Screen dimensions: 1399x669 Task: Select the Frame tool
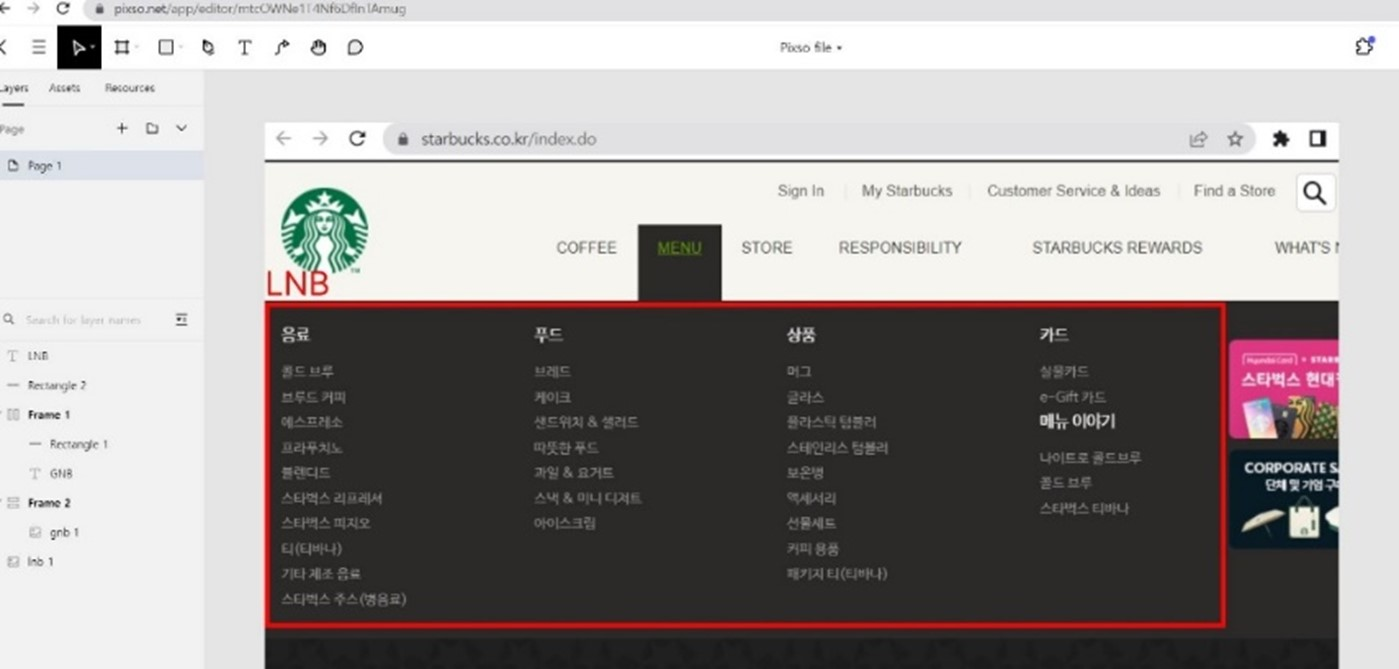121,47
